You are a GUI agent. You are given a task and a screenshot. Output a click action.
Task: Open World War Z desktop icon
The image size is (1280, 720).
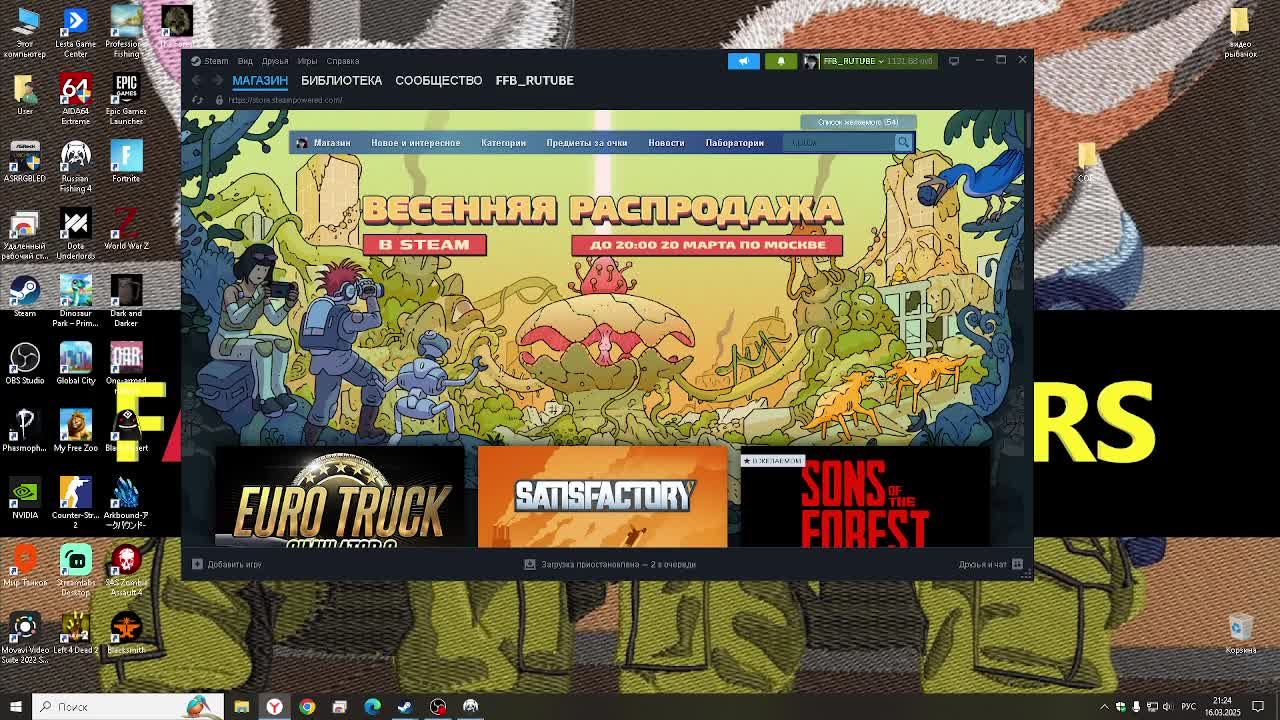(126, 229)
